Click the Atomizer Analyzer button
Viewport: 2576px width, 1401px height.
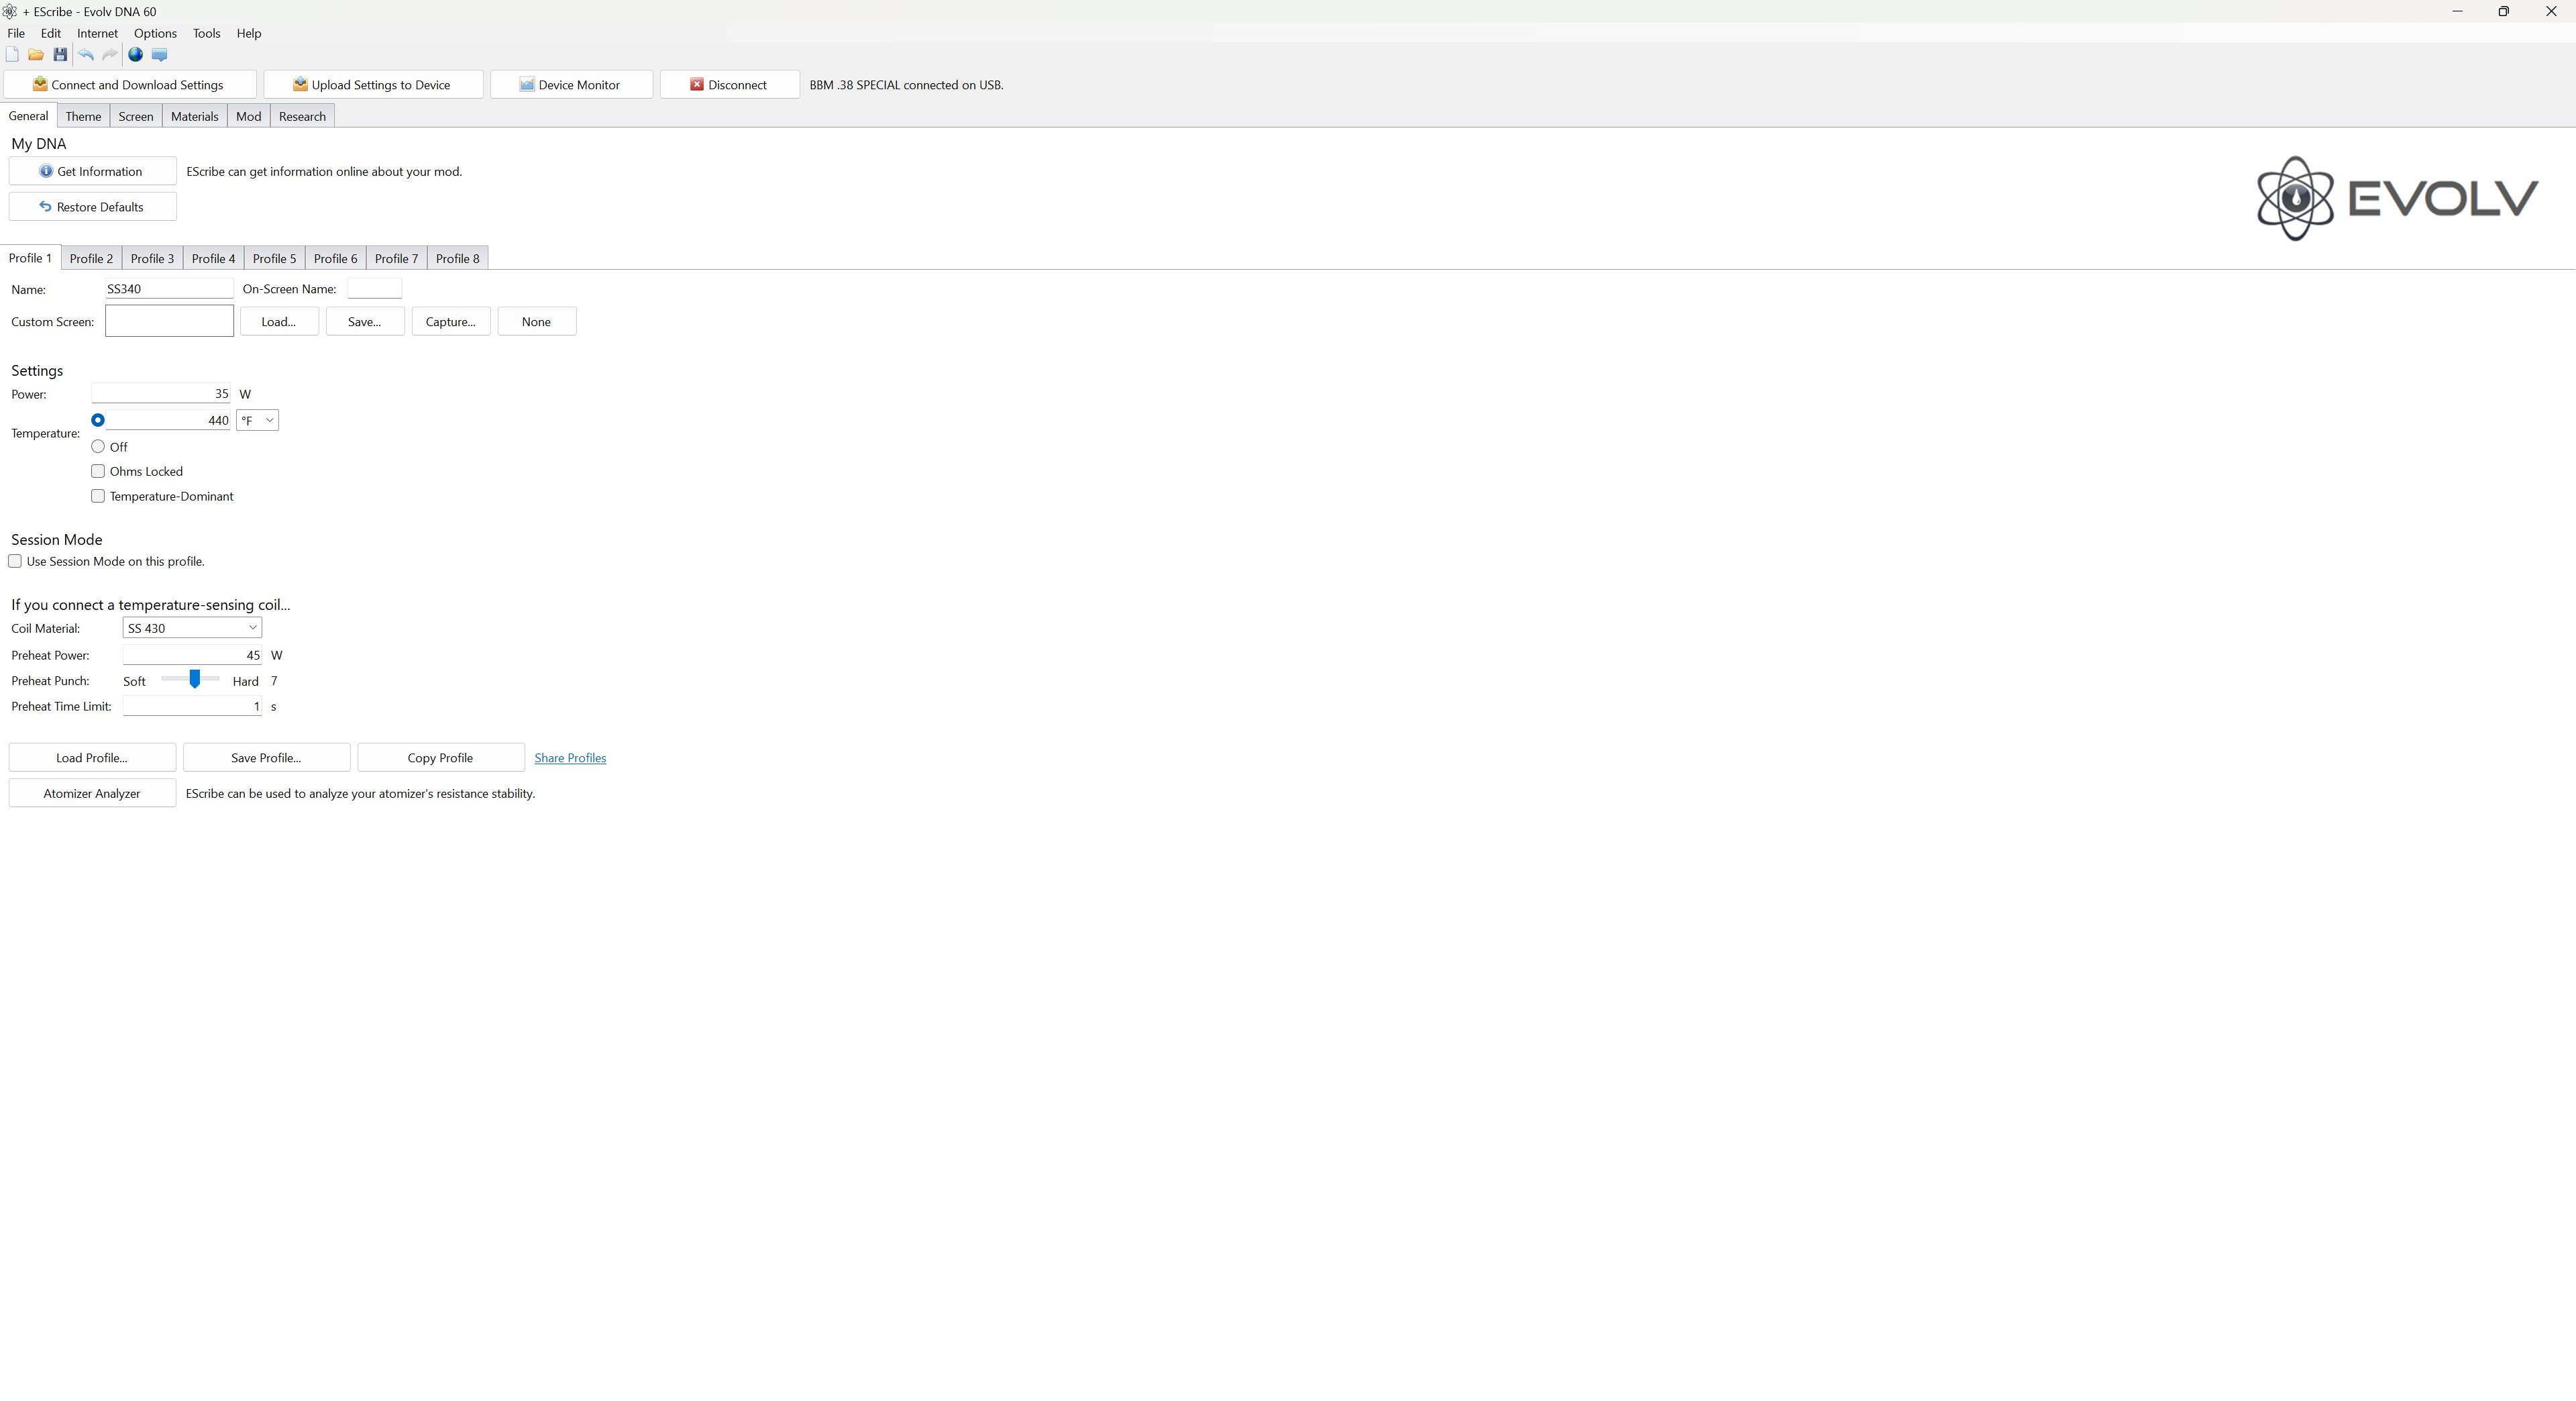click(x=92, y=794)
